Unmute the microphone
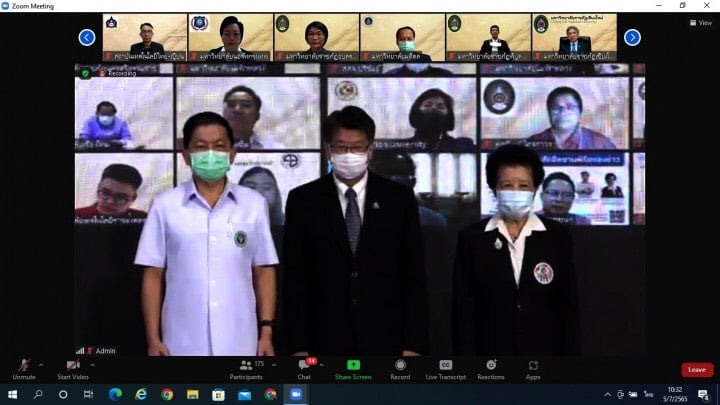 (23, 367)
